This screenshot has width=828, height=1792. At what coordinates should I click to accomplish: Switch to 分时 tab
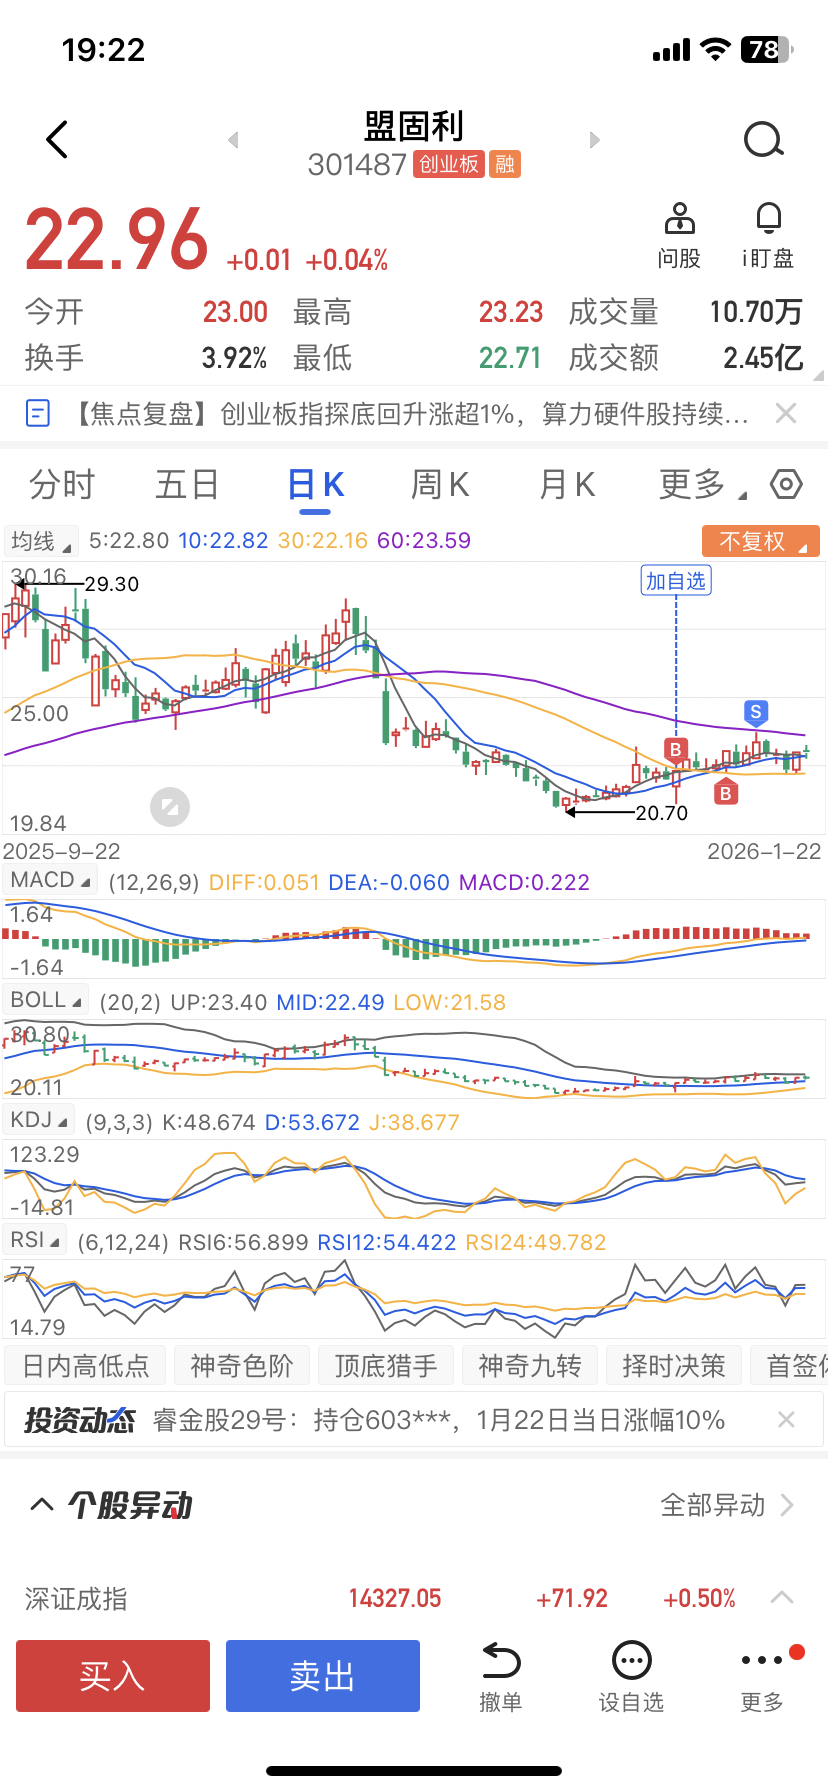coord(62,485)
